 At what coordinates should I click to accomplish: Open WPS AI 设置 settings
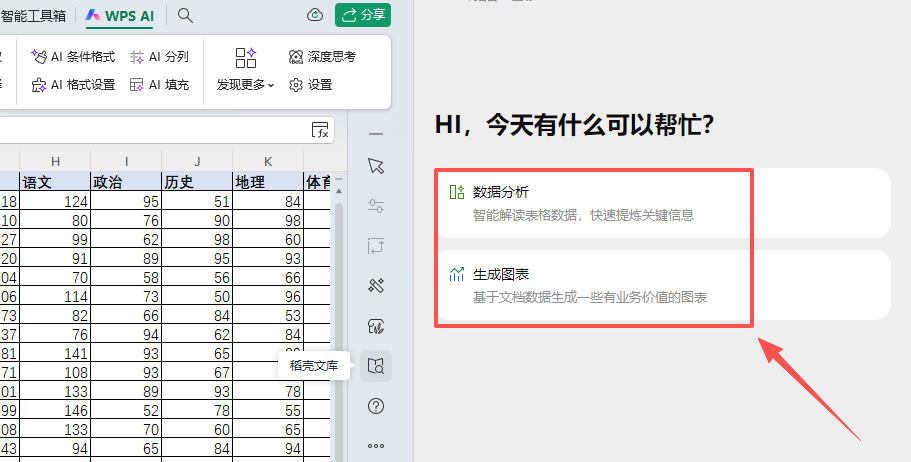[x=311, y=85]
